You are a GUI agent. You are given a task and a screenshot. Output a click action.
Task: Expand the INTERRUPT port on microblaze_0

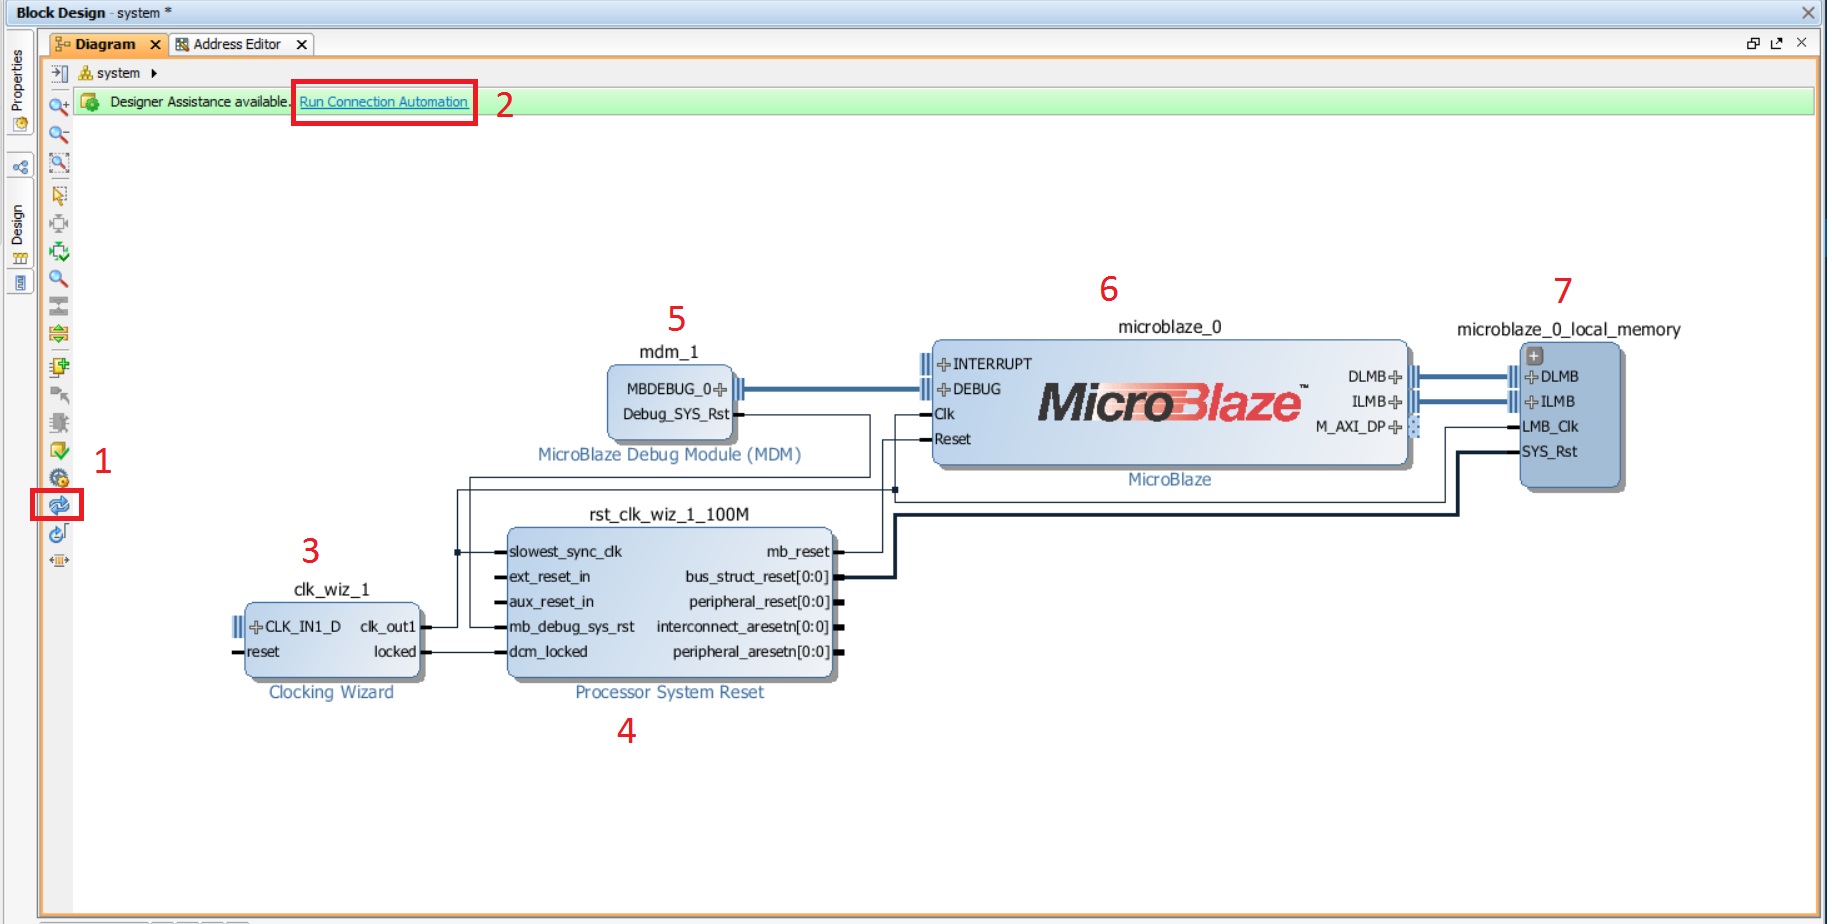(x=943, y=365)
